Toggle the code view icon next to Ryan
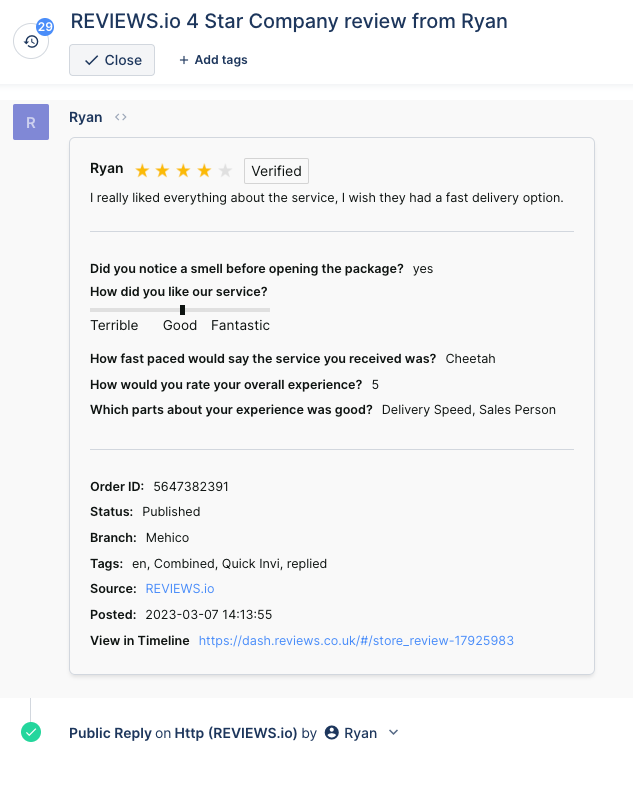 (120, 117)
